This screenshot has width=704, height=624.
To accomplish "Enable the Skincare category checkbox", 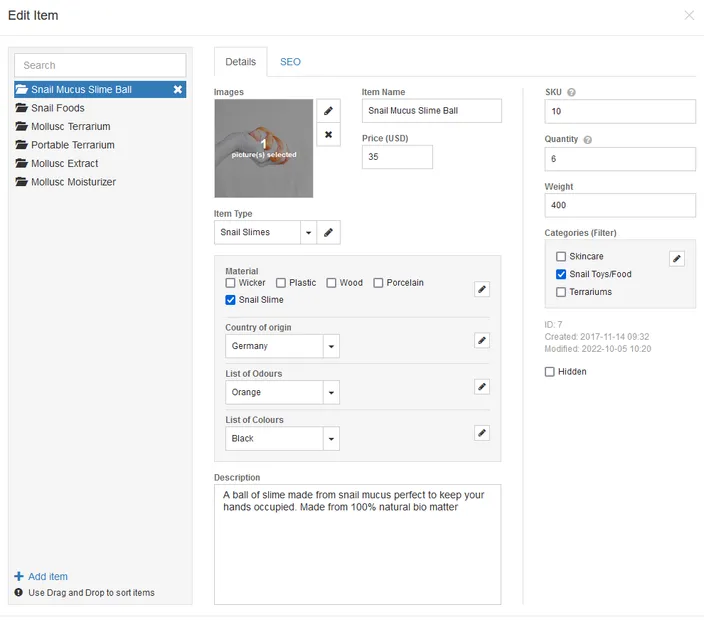I will click(561, 256).
